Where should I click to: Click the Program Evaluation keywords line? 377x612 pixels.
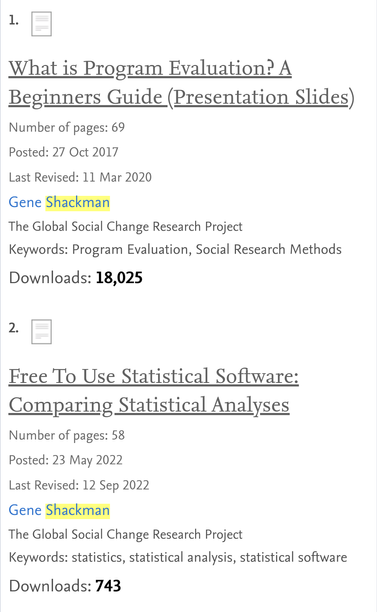click(x=175, y=249)
